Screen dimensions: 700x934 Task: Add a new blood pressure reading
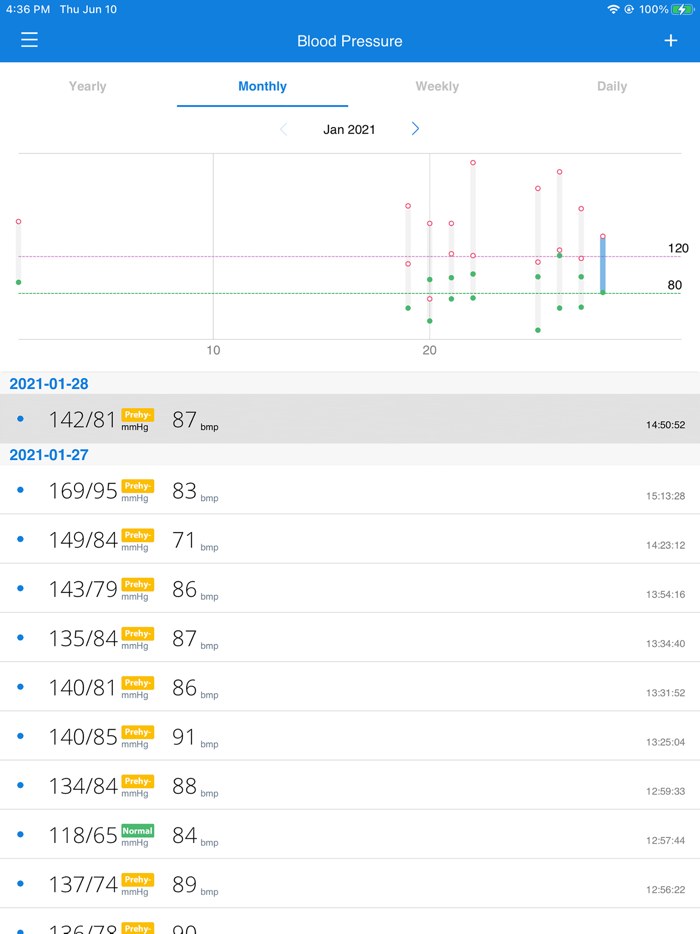coord(671,41)
